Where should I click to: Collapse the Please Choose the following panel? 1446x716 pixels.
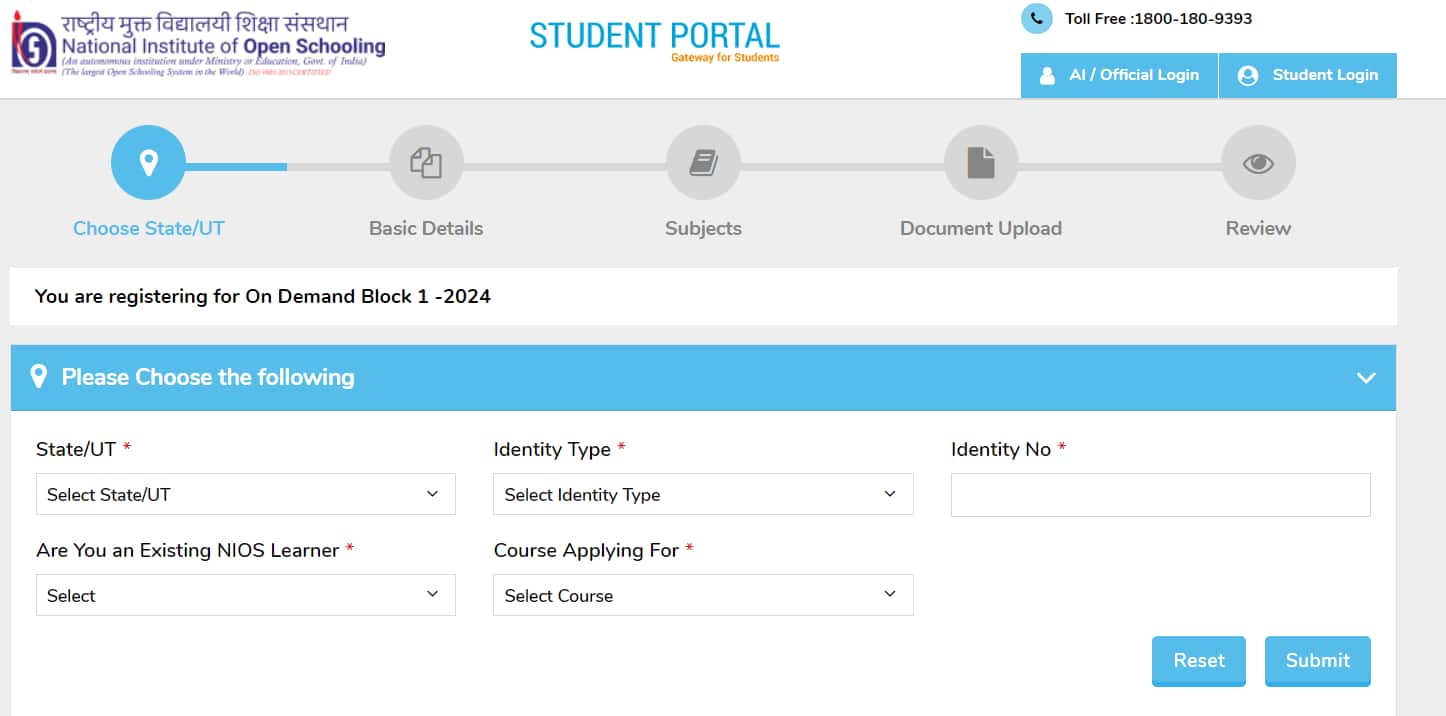click(1366, 378)
